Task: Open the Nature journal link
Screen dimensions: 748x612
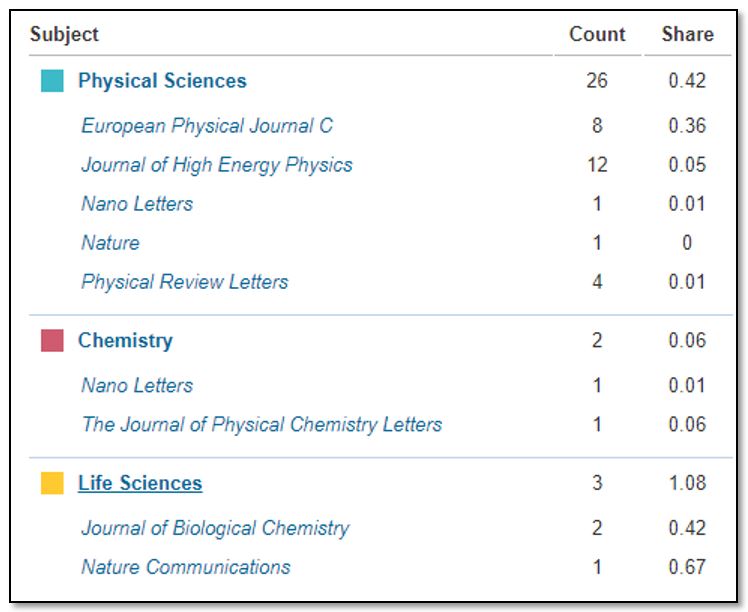Action: coord(111,243)
